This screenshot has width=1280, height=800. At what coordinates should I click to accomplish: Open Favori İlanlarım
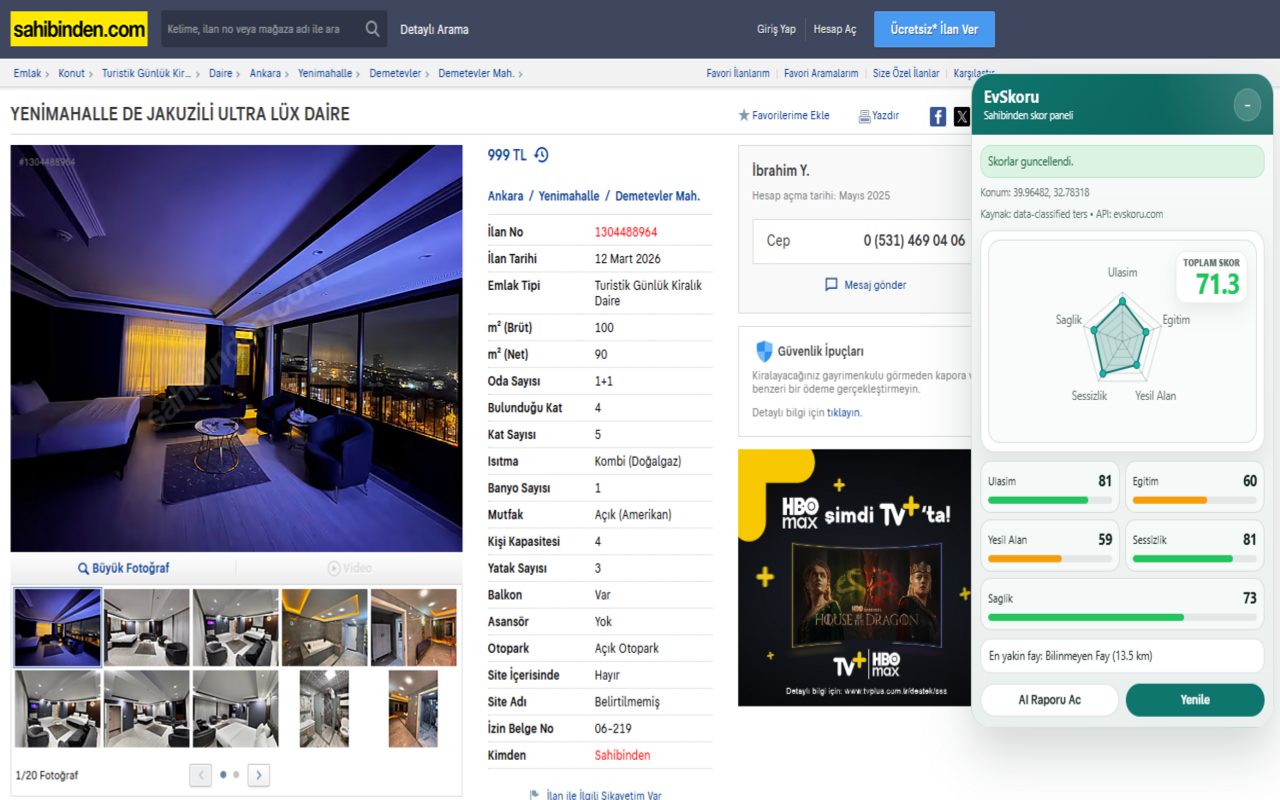click(x=738, y=73)
